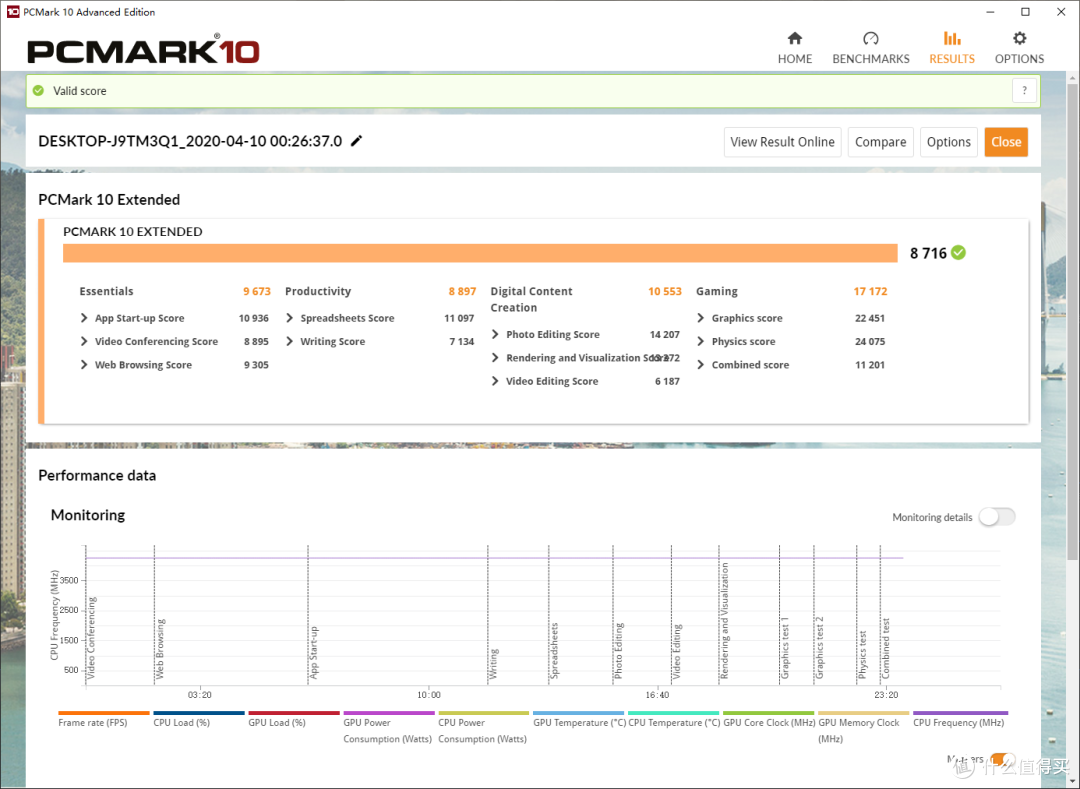Click CPU Load (%) legend swatch
This screenshot has height=789, width=1080.
[199, 713]
